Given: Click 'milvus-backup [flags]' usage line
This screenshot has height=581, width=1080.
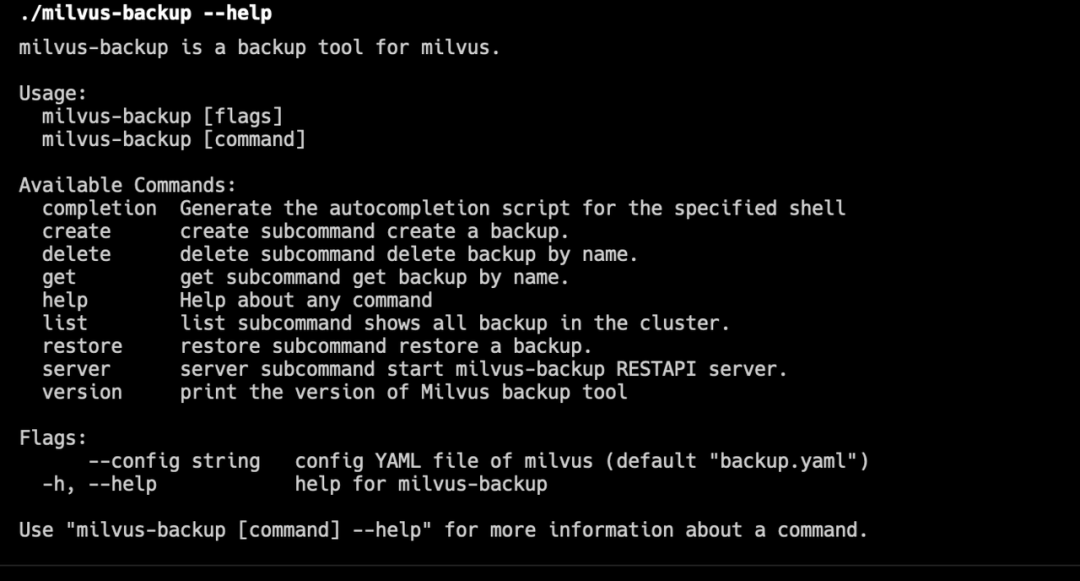Looking at the screenshot, I should (162, 116).
